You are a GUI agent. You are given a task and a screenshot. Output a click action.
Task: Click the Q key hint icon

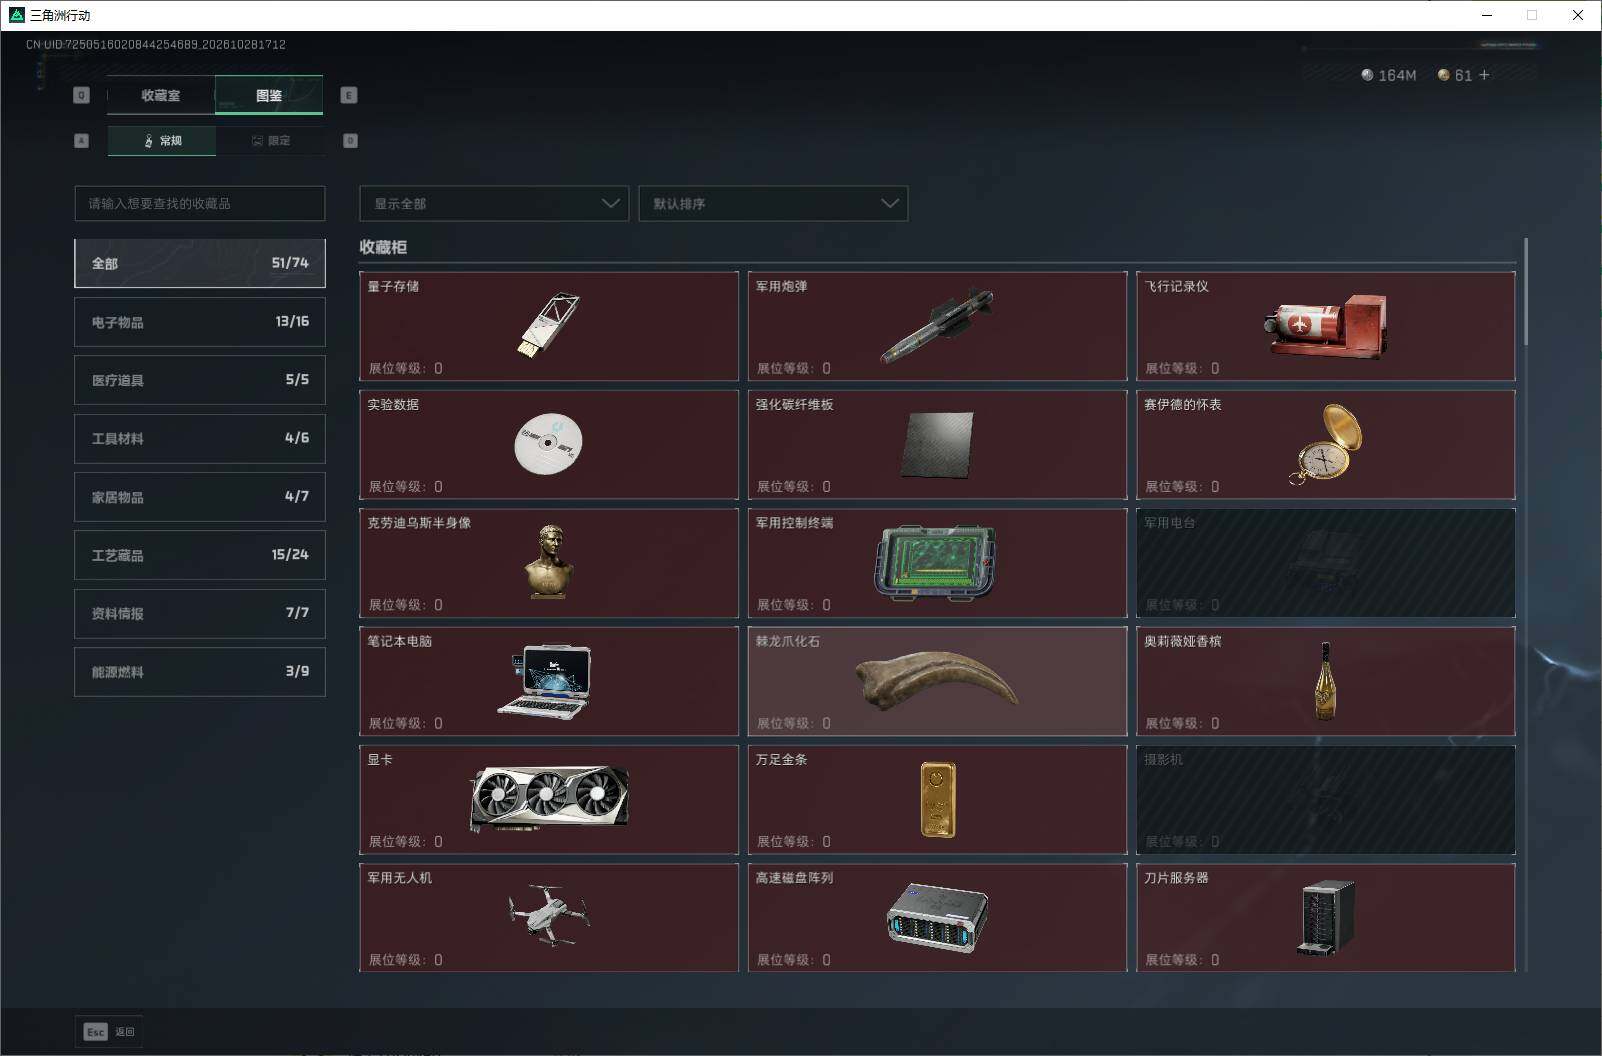82,95
